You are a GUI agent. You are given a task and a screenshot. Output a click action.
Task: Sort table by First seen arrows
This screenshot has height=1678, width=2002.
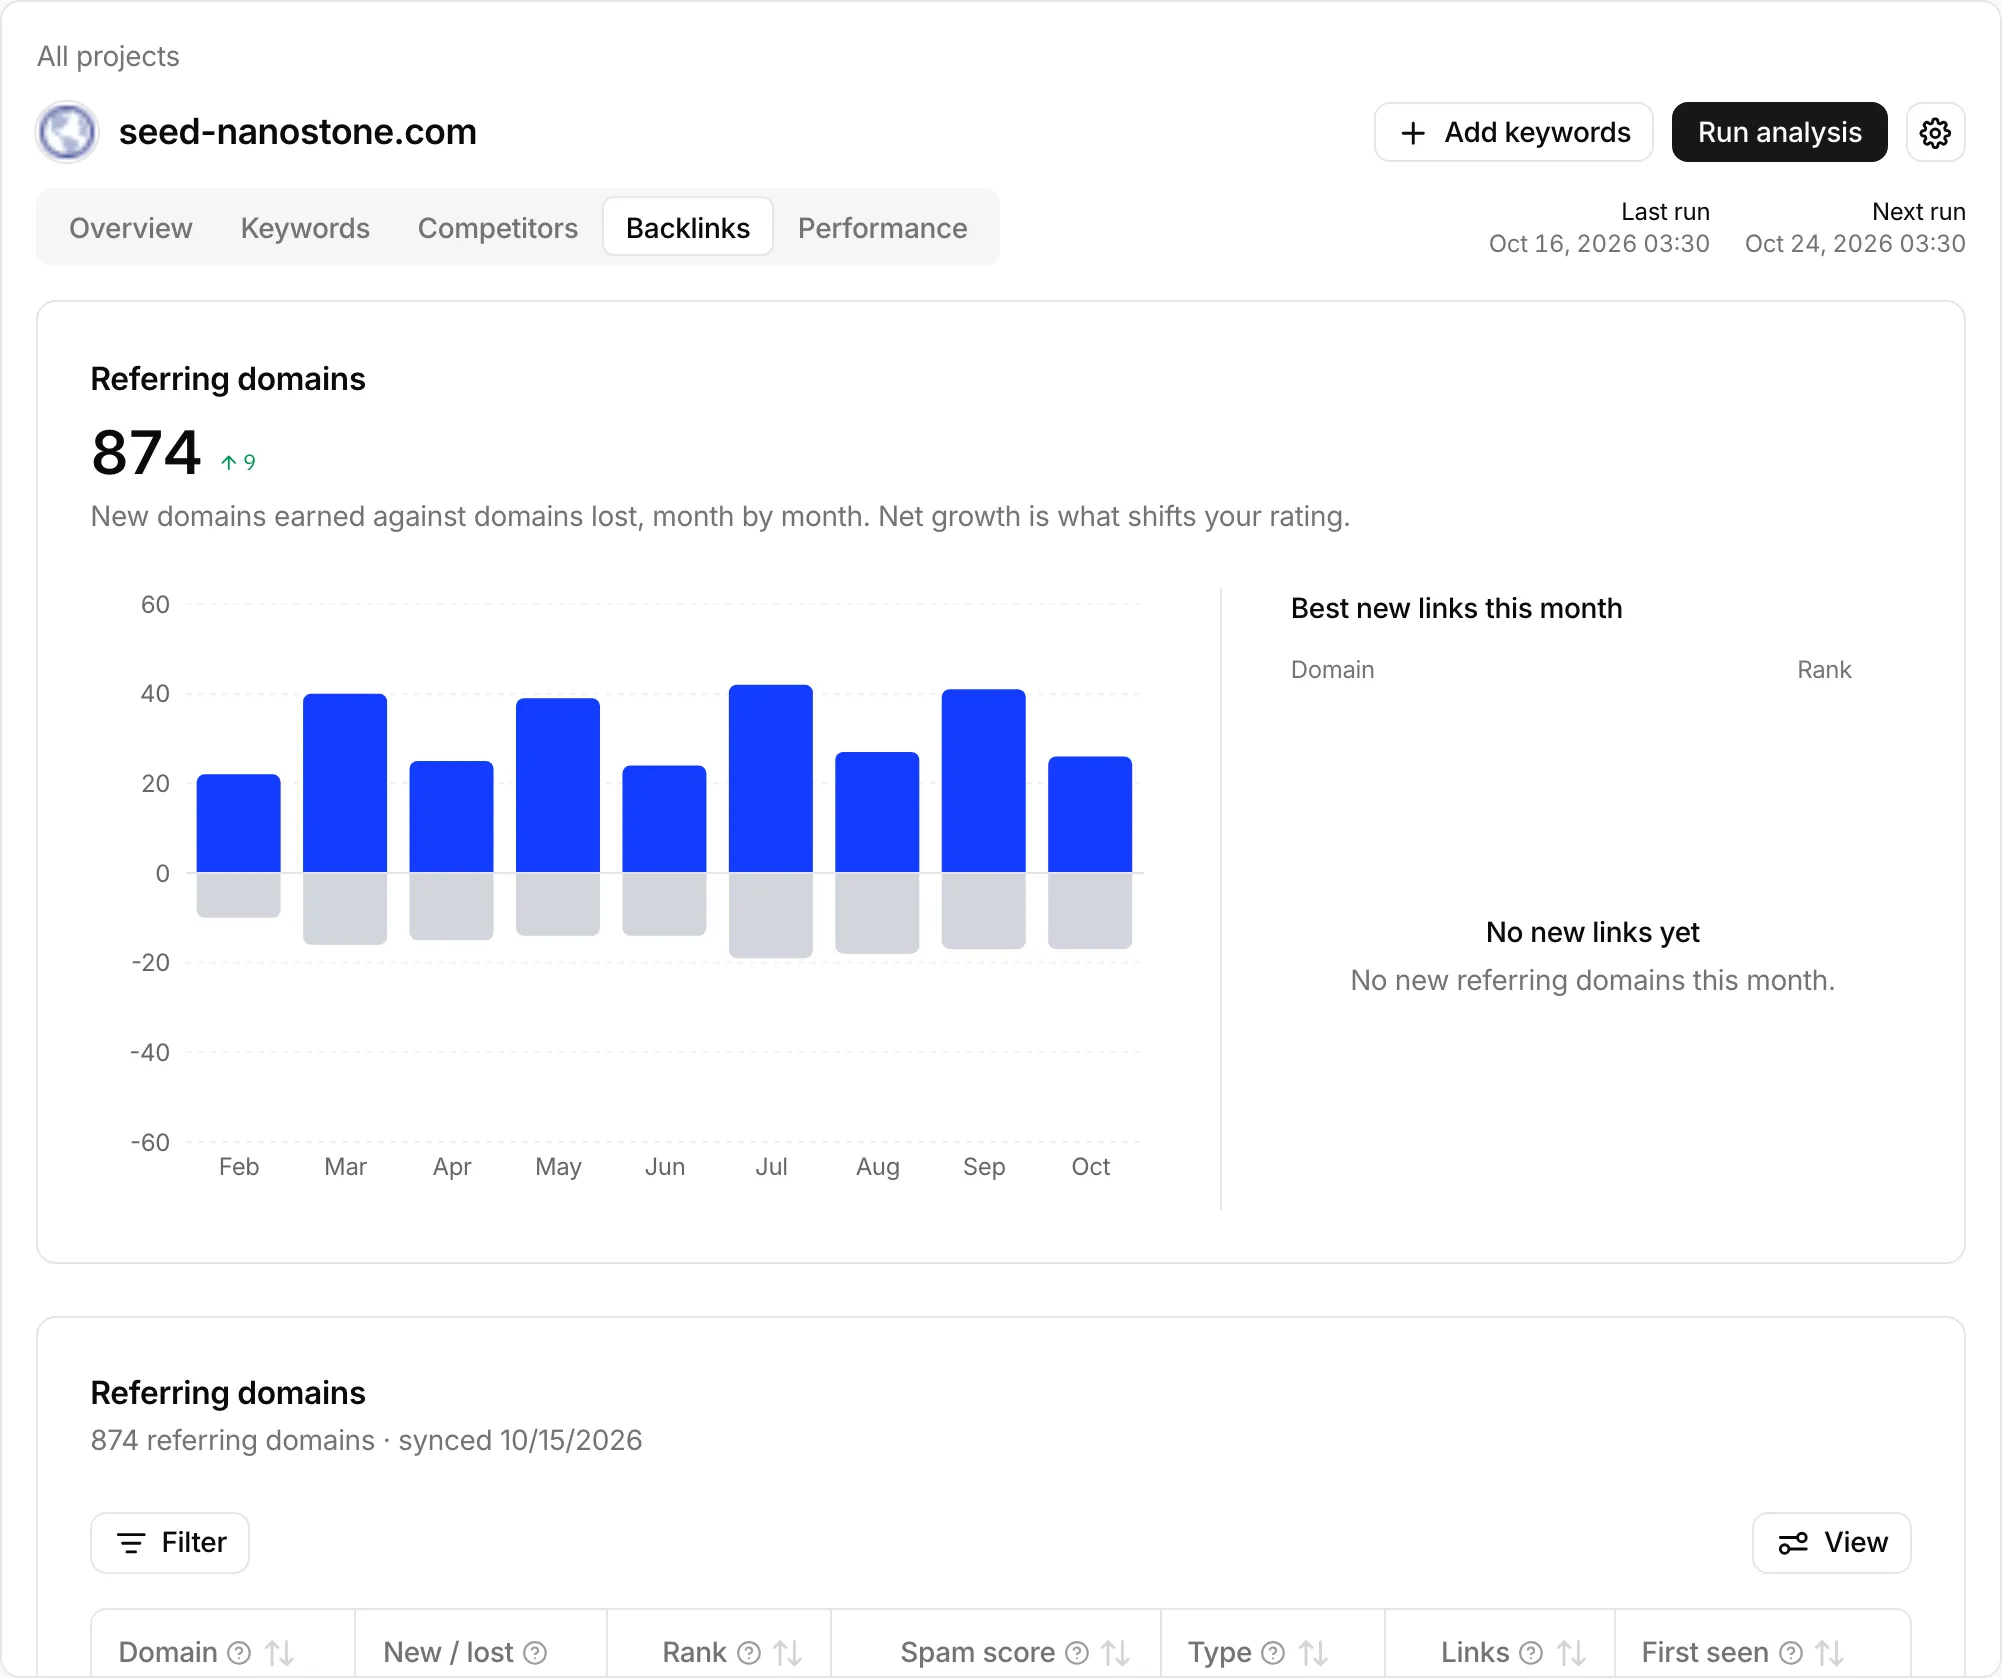1830,1652
